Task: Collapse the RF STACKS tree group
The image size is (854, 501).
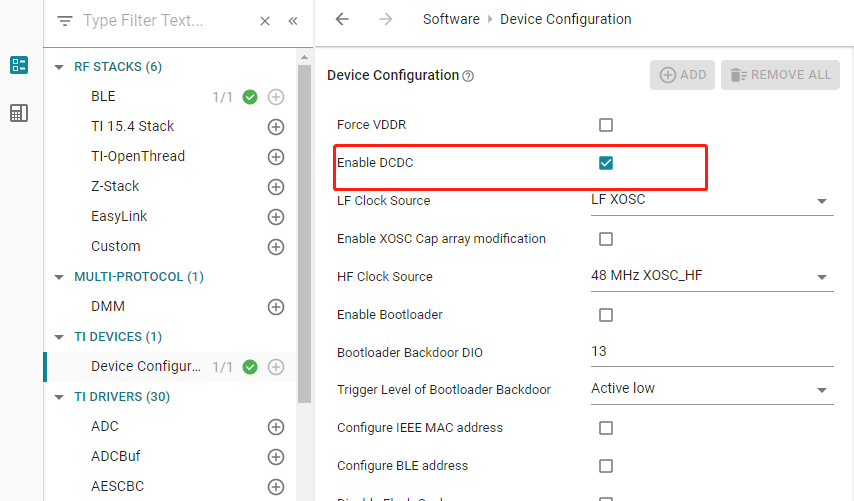Action: (60, 67)
